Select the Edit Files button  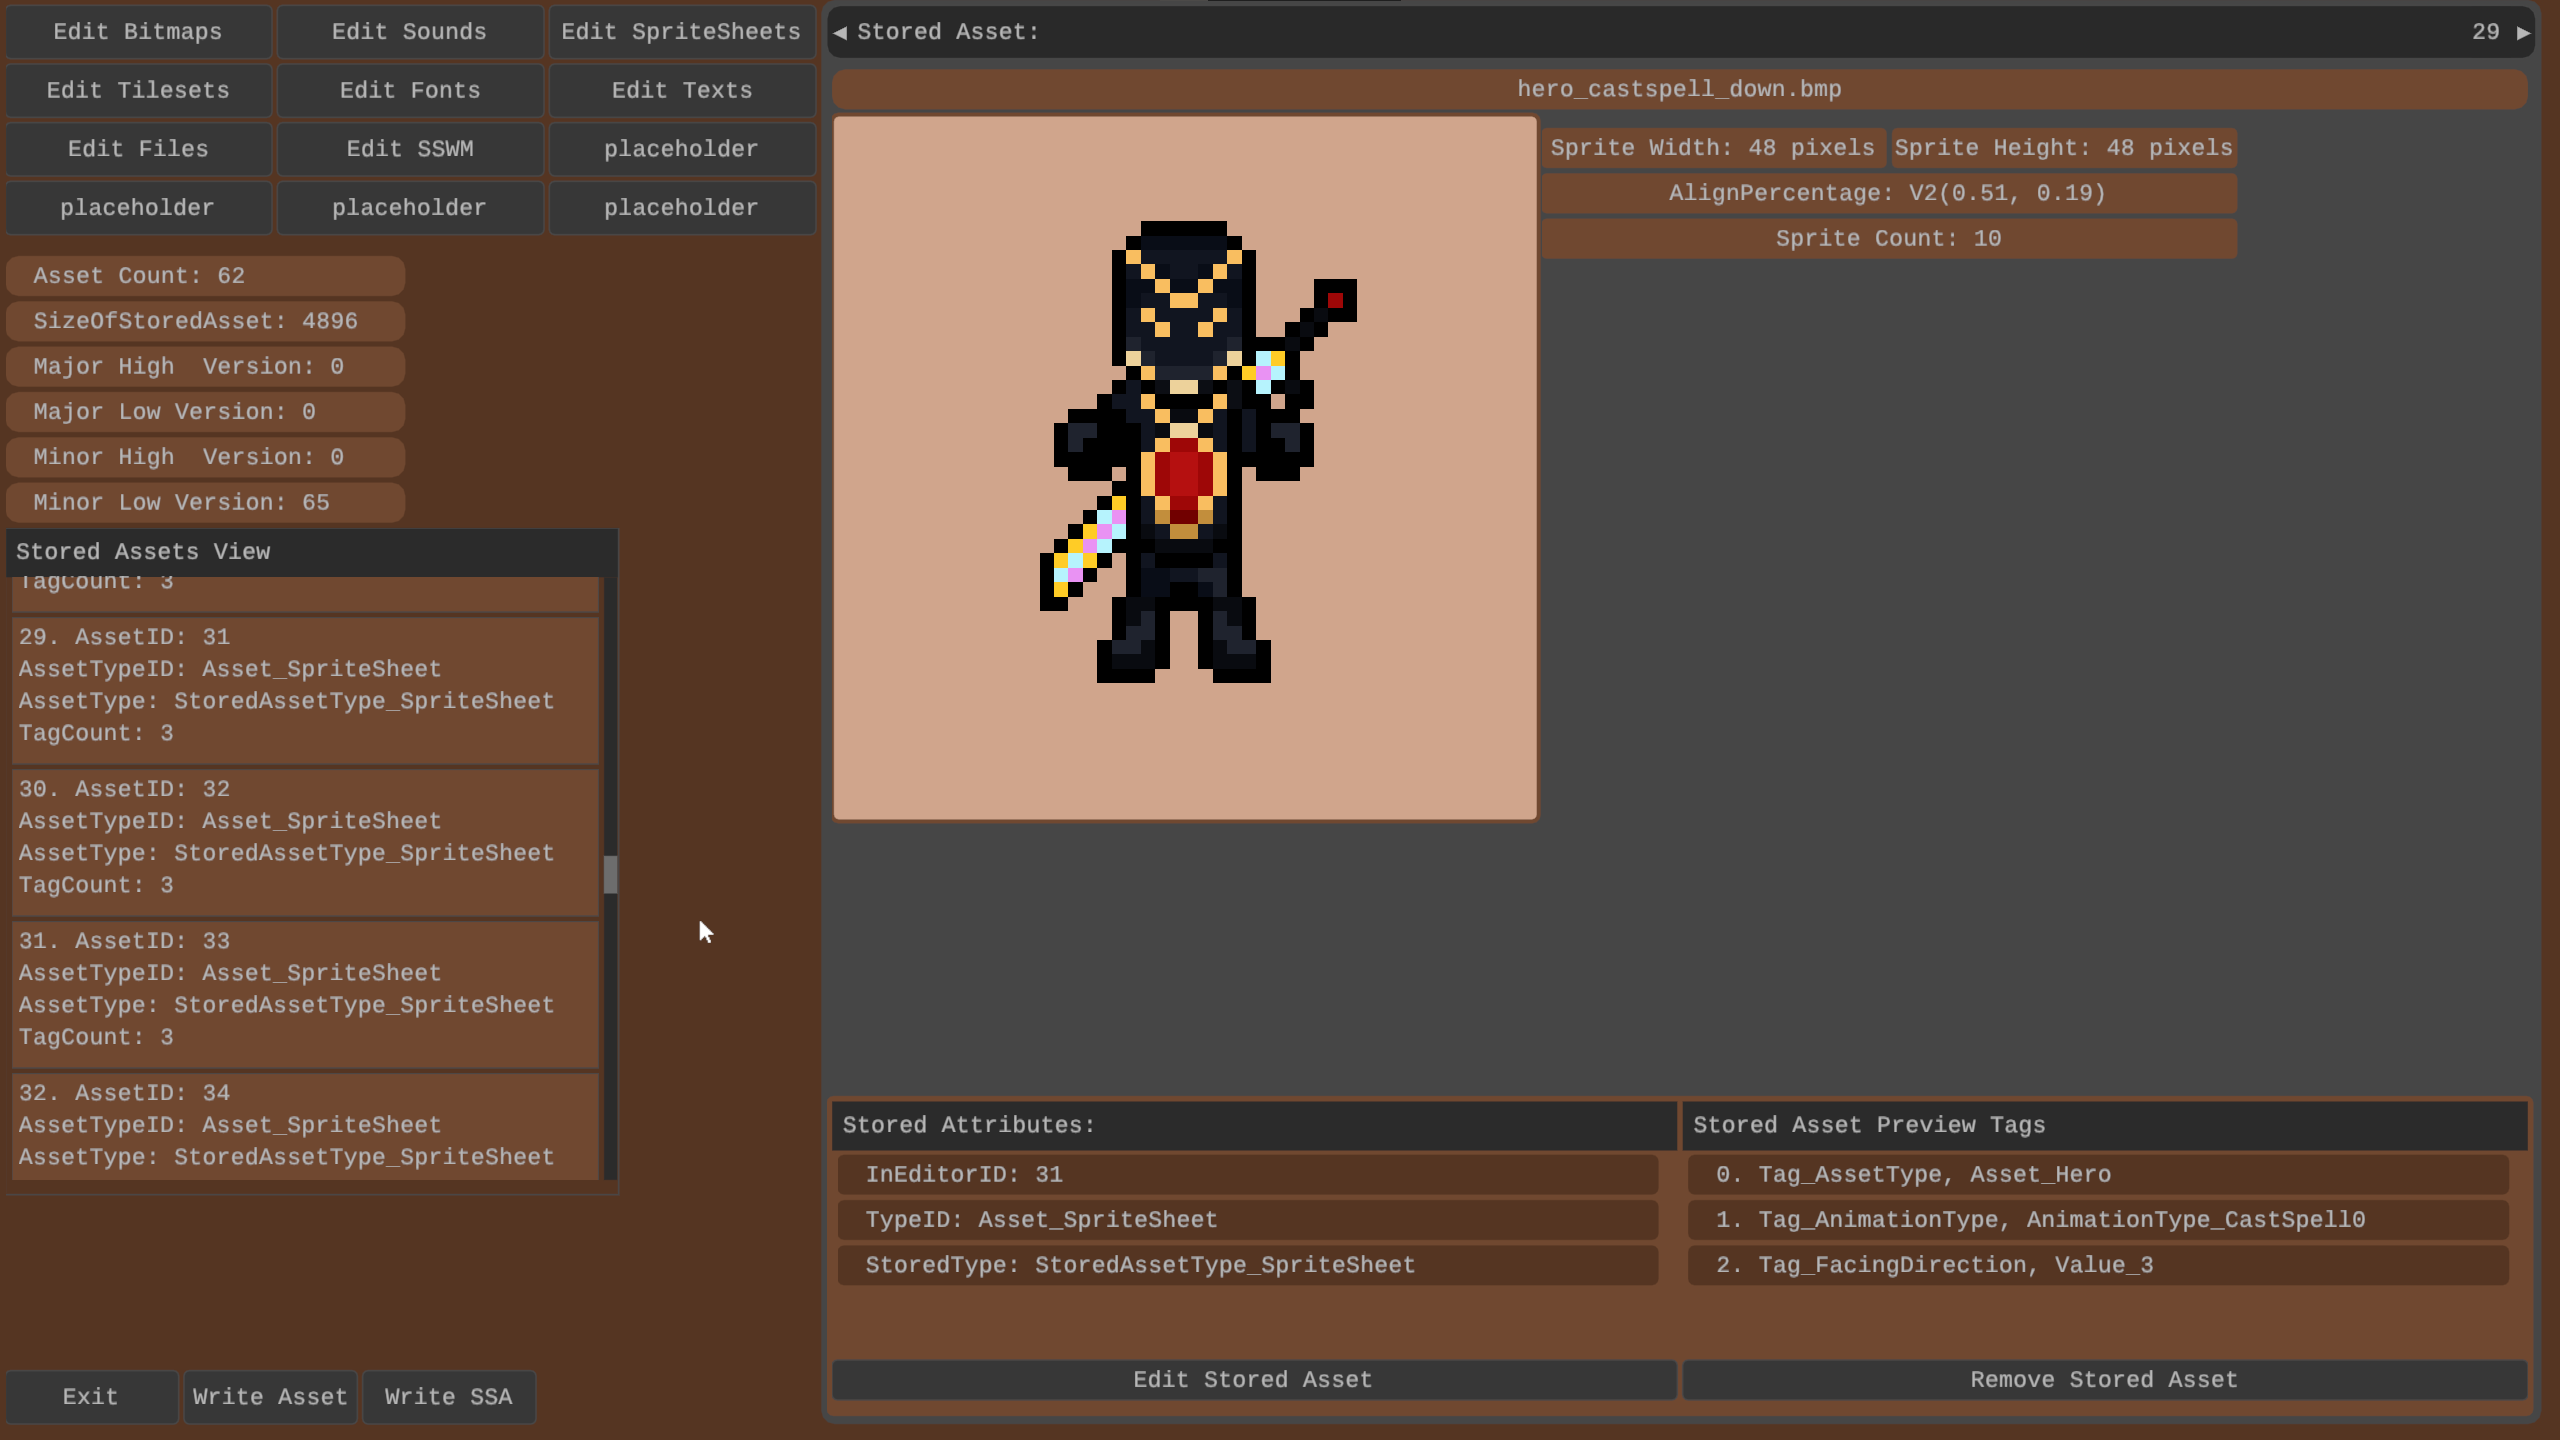point(138,149)
